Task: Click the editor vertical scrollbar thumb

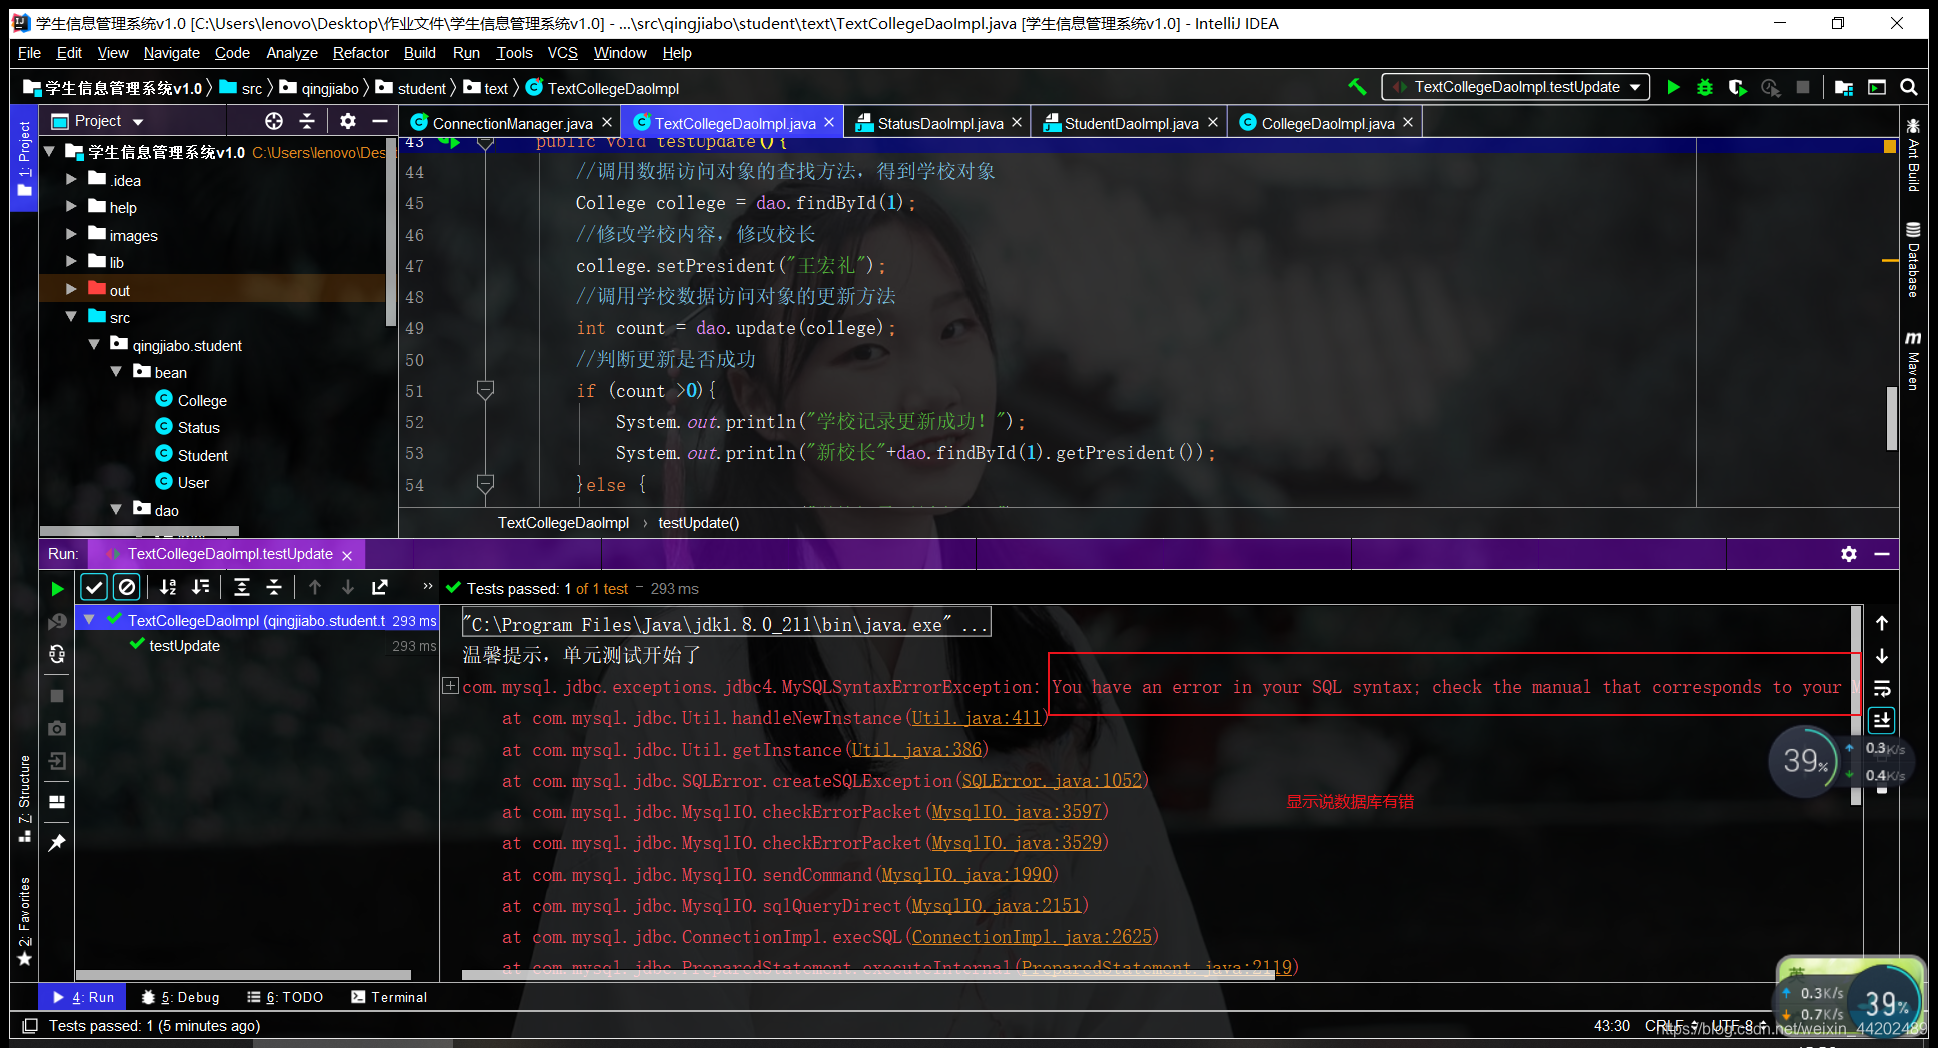Action: coord(1891,418)
